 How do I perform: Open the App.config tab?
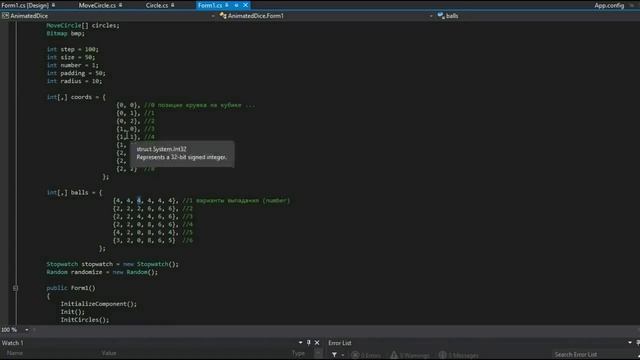click(x=609, y=5)
